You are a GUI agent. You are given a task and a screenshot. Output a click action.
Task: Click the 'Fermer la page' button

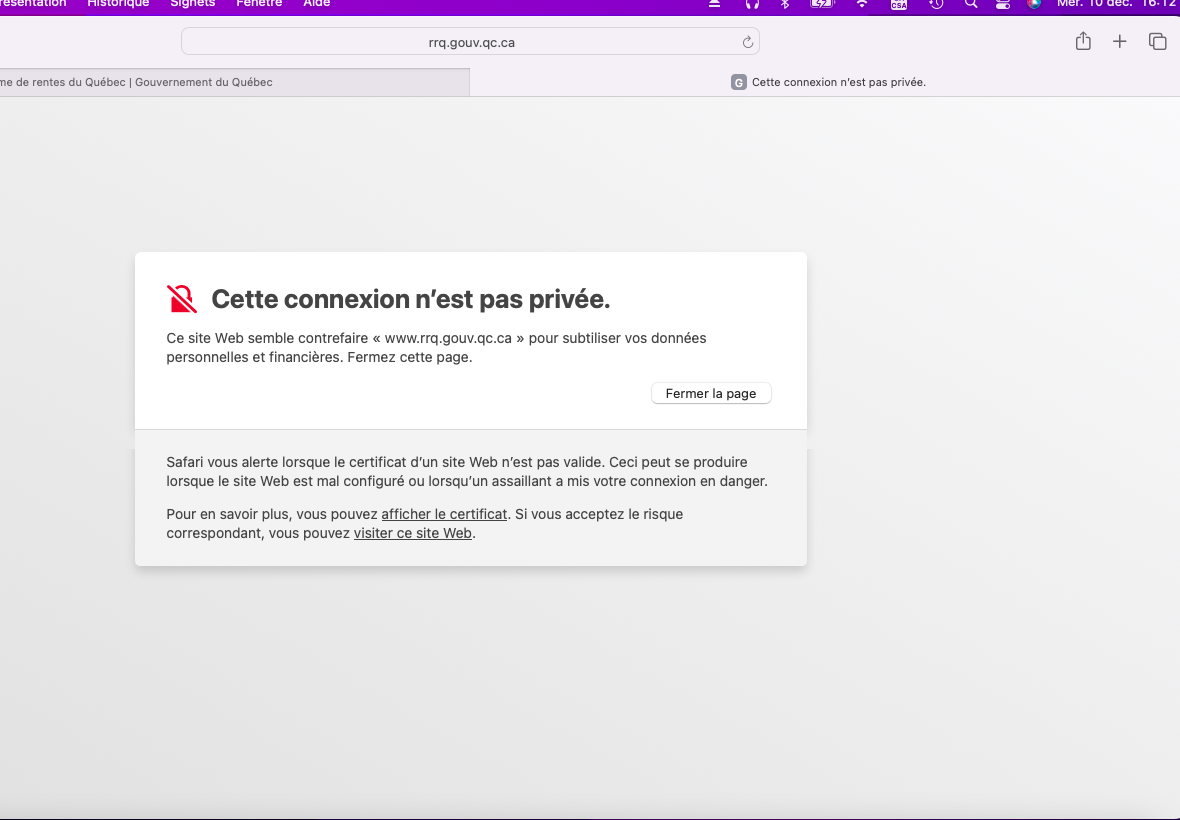(711, 393)
